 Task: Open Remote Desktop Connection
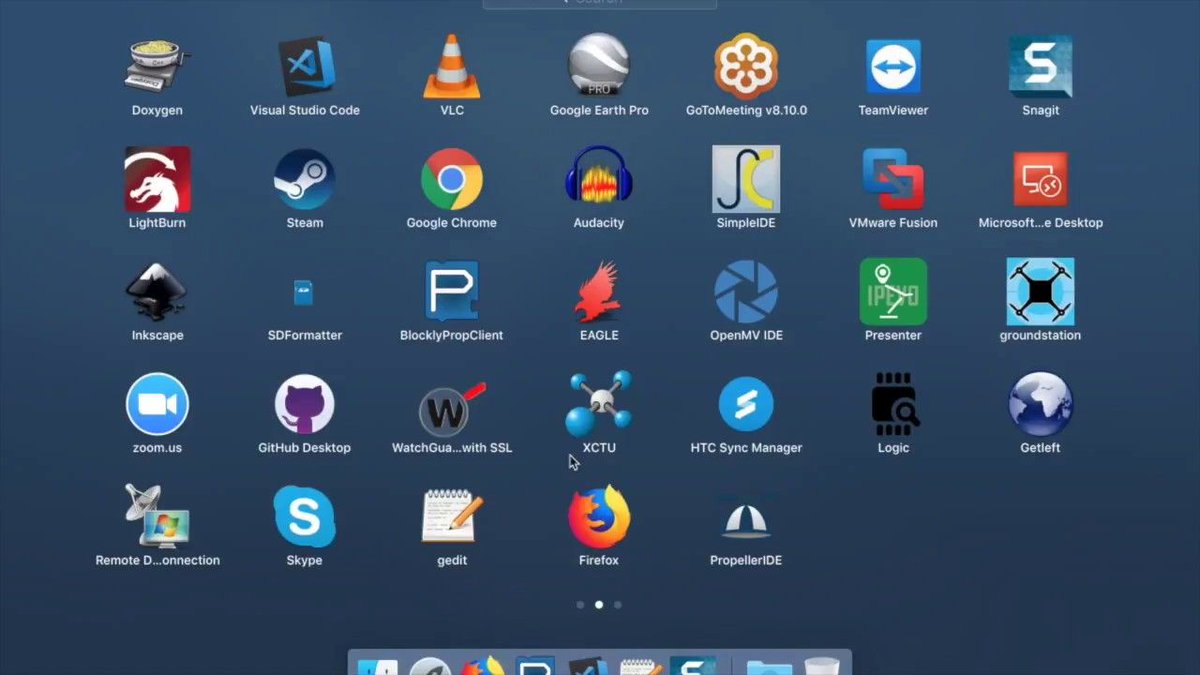point(157,516)
